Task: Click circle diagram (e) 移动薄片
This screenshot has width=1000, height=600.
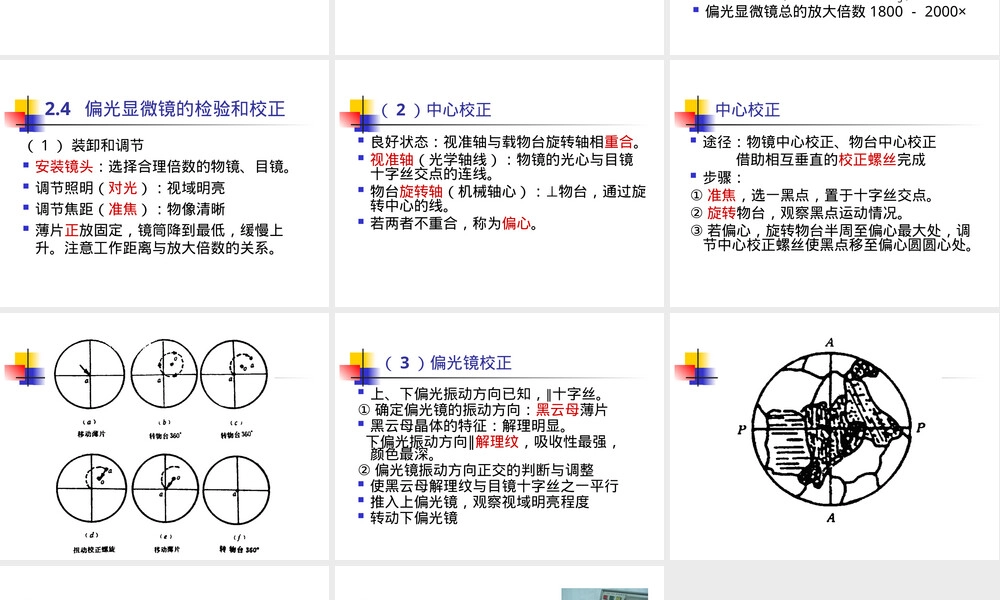Action: tap(166, 489)
